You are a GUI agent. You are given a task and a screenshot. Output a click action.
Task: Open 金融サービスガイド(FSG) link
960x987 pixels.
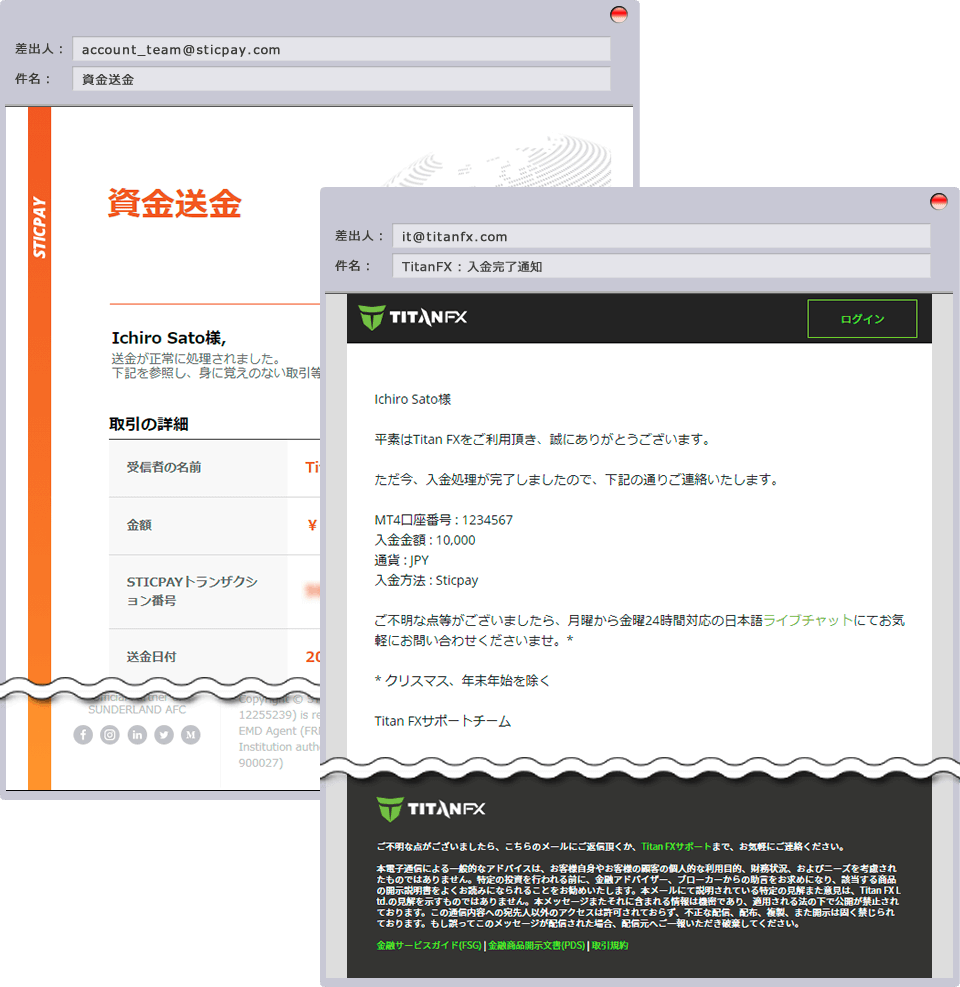pos(429,945)
